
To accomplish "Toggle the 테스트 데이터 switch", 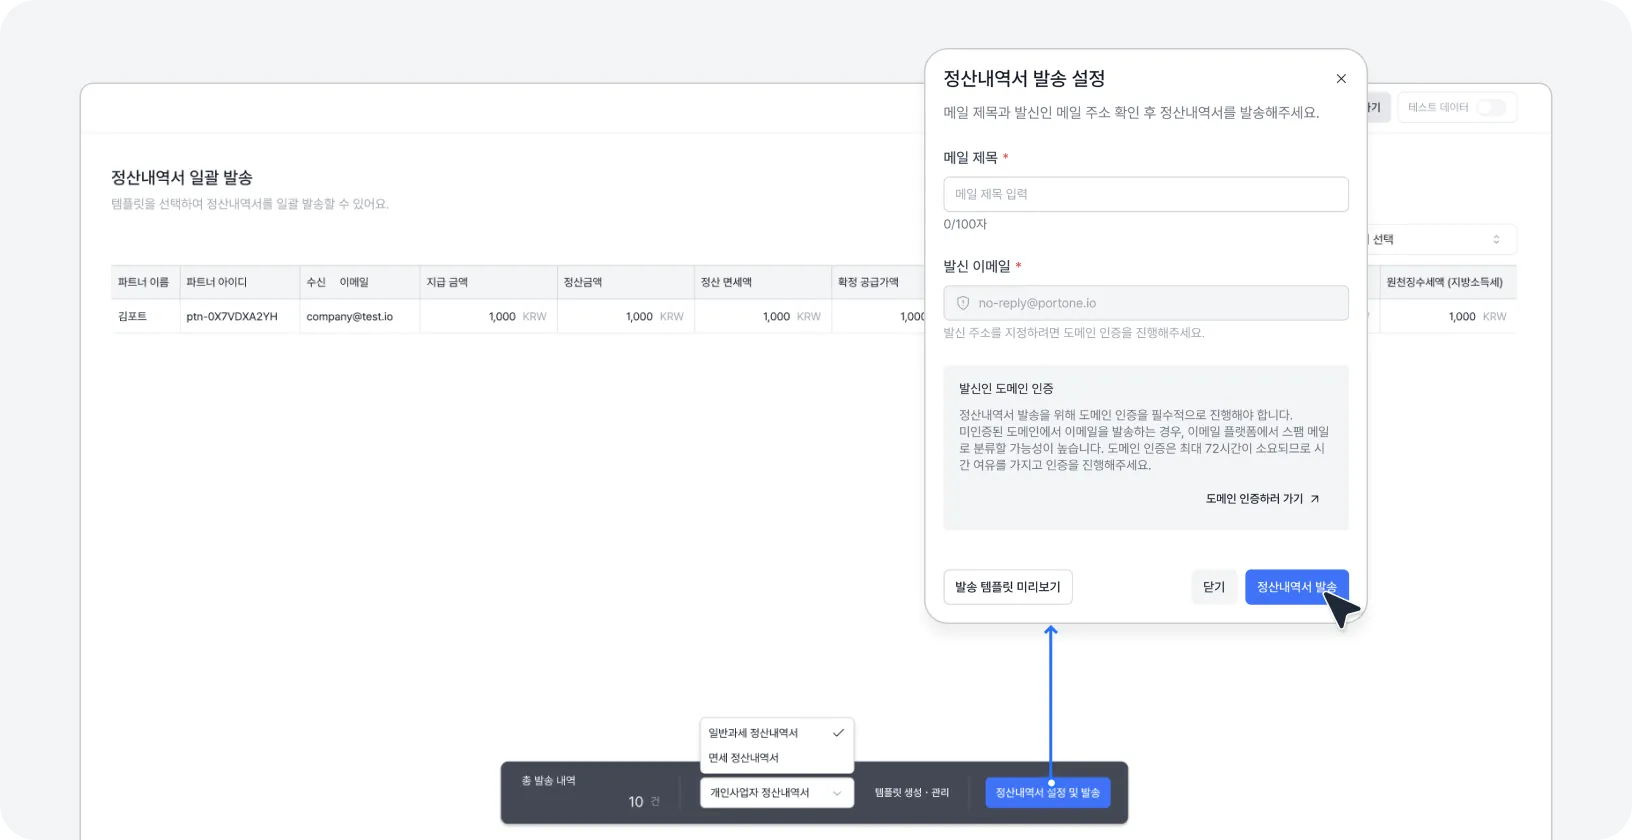I will 1490,108.
